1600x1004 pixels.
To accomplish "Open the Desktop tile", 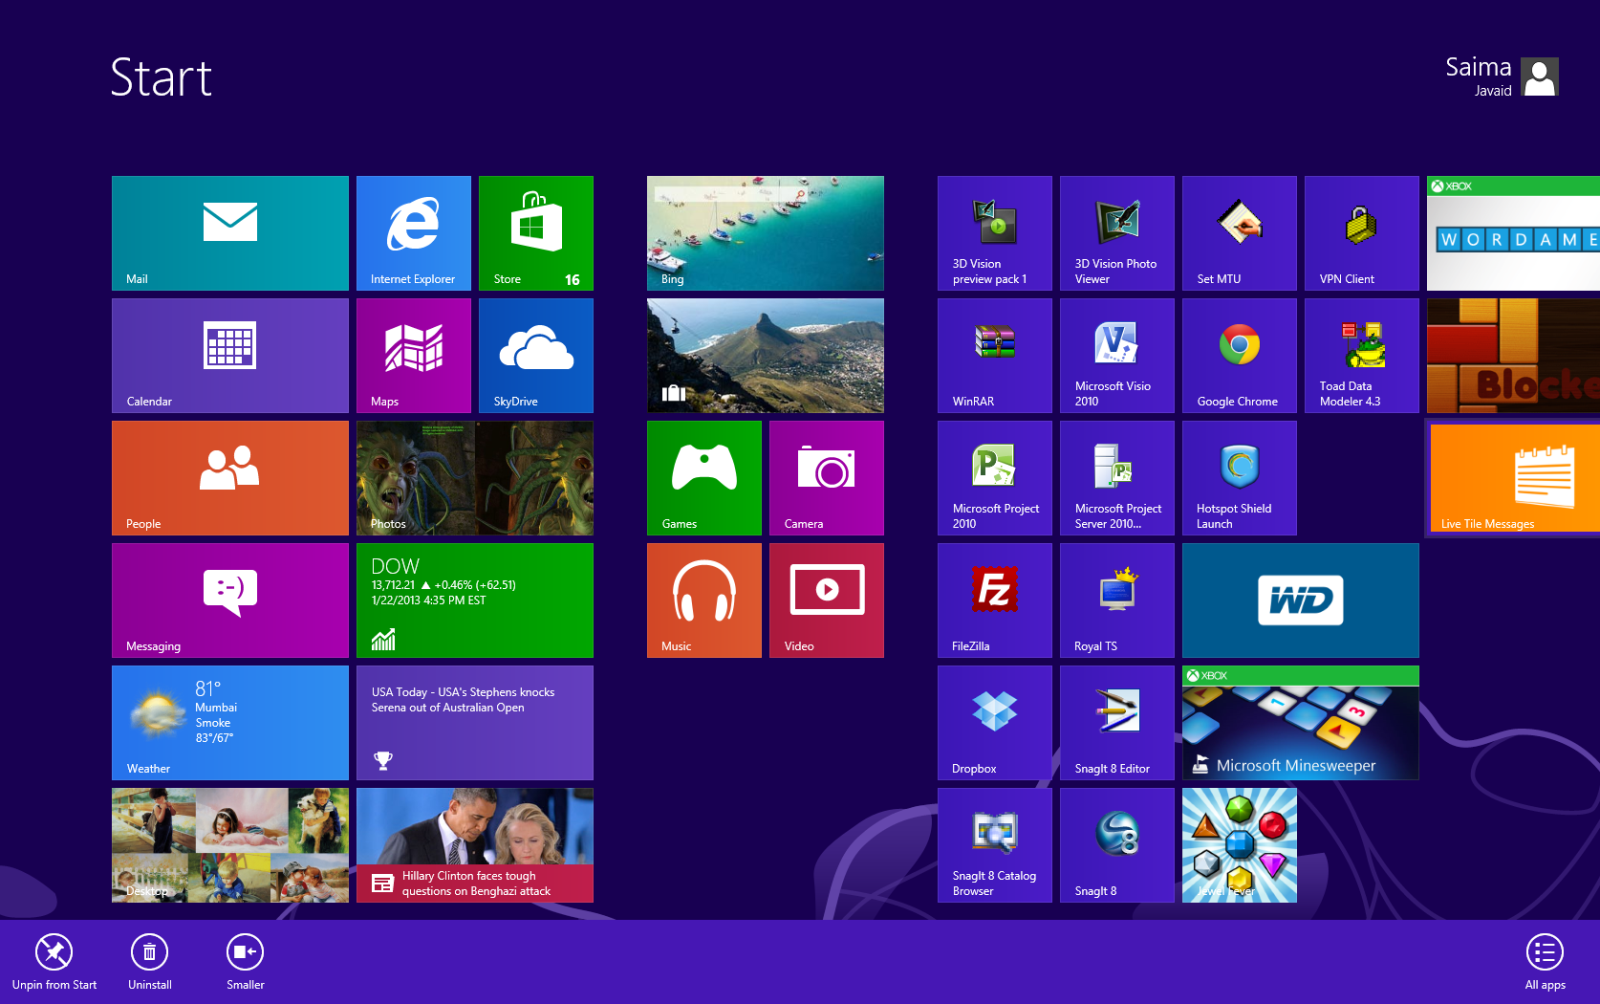I will tap(230, 845).
